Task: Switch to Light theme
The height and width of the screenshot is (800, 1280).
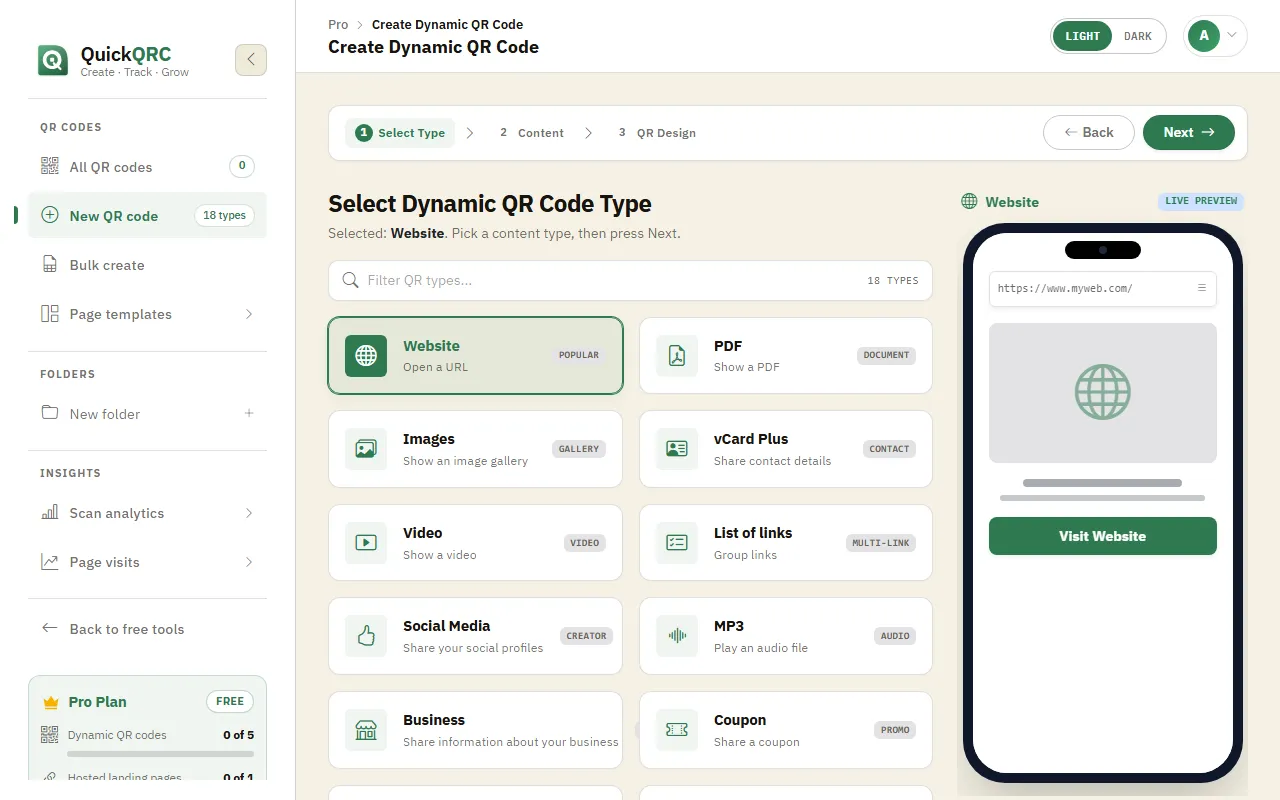Action: click(1082, 36)
